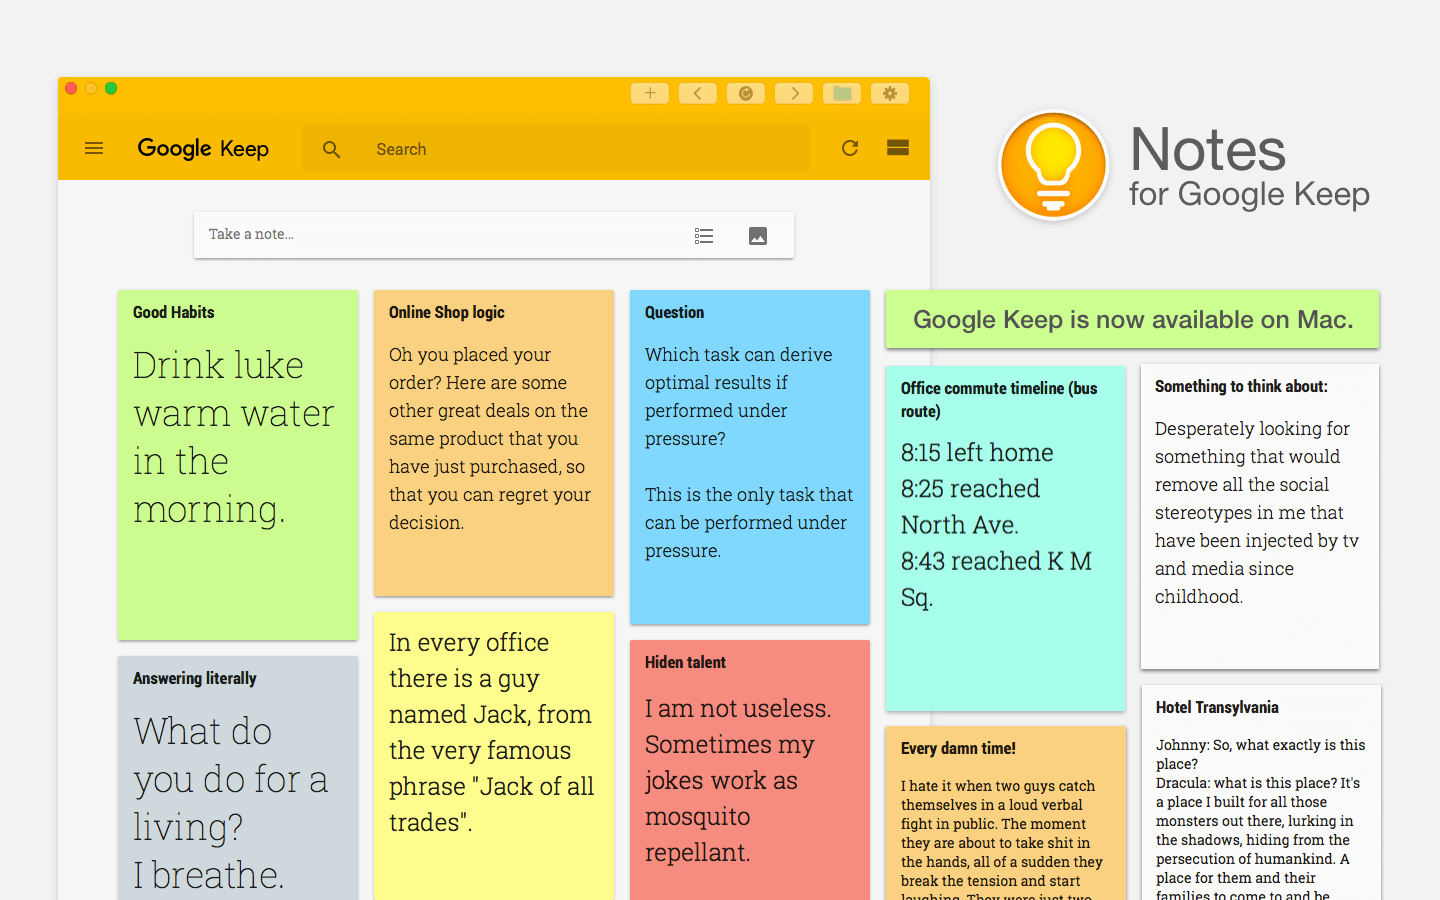Click the "Google Keep is now available on Mac" banner
Screen dimensions: 1440x900
click(x=1132, y=319)
